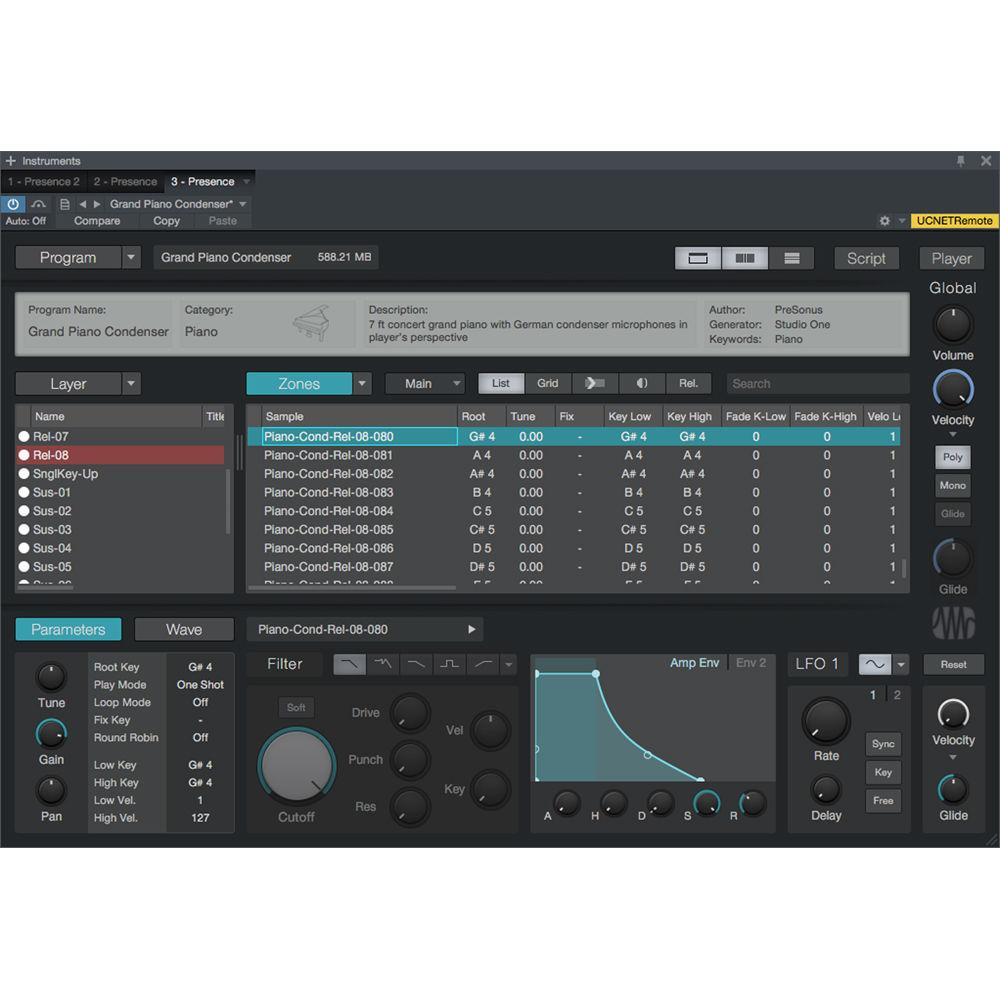Click the zone Search field

click(818, 383)
